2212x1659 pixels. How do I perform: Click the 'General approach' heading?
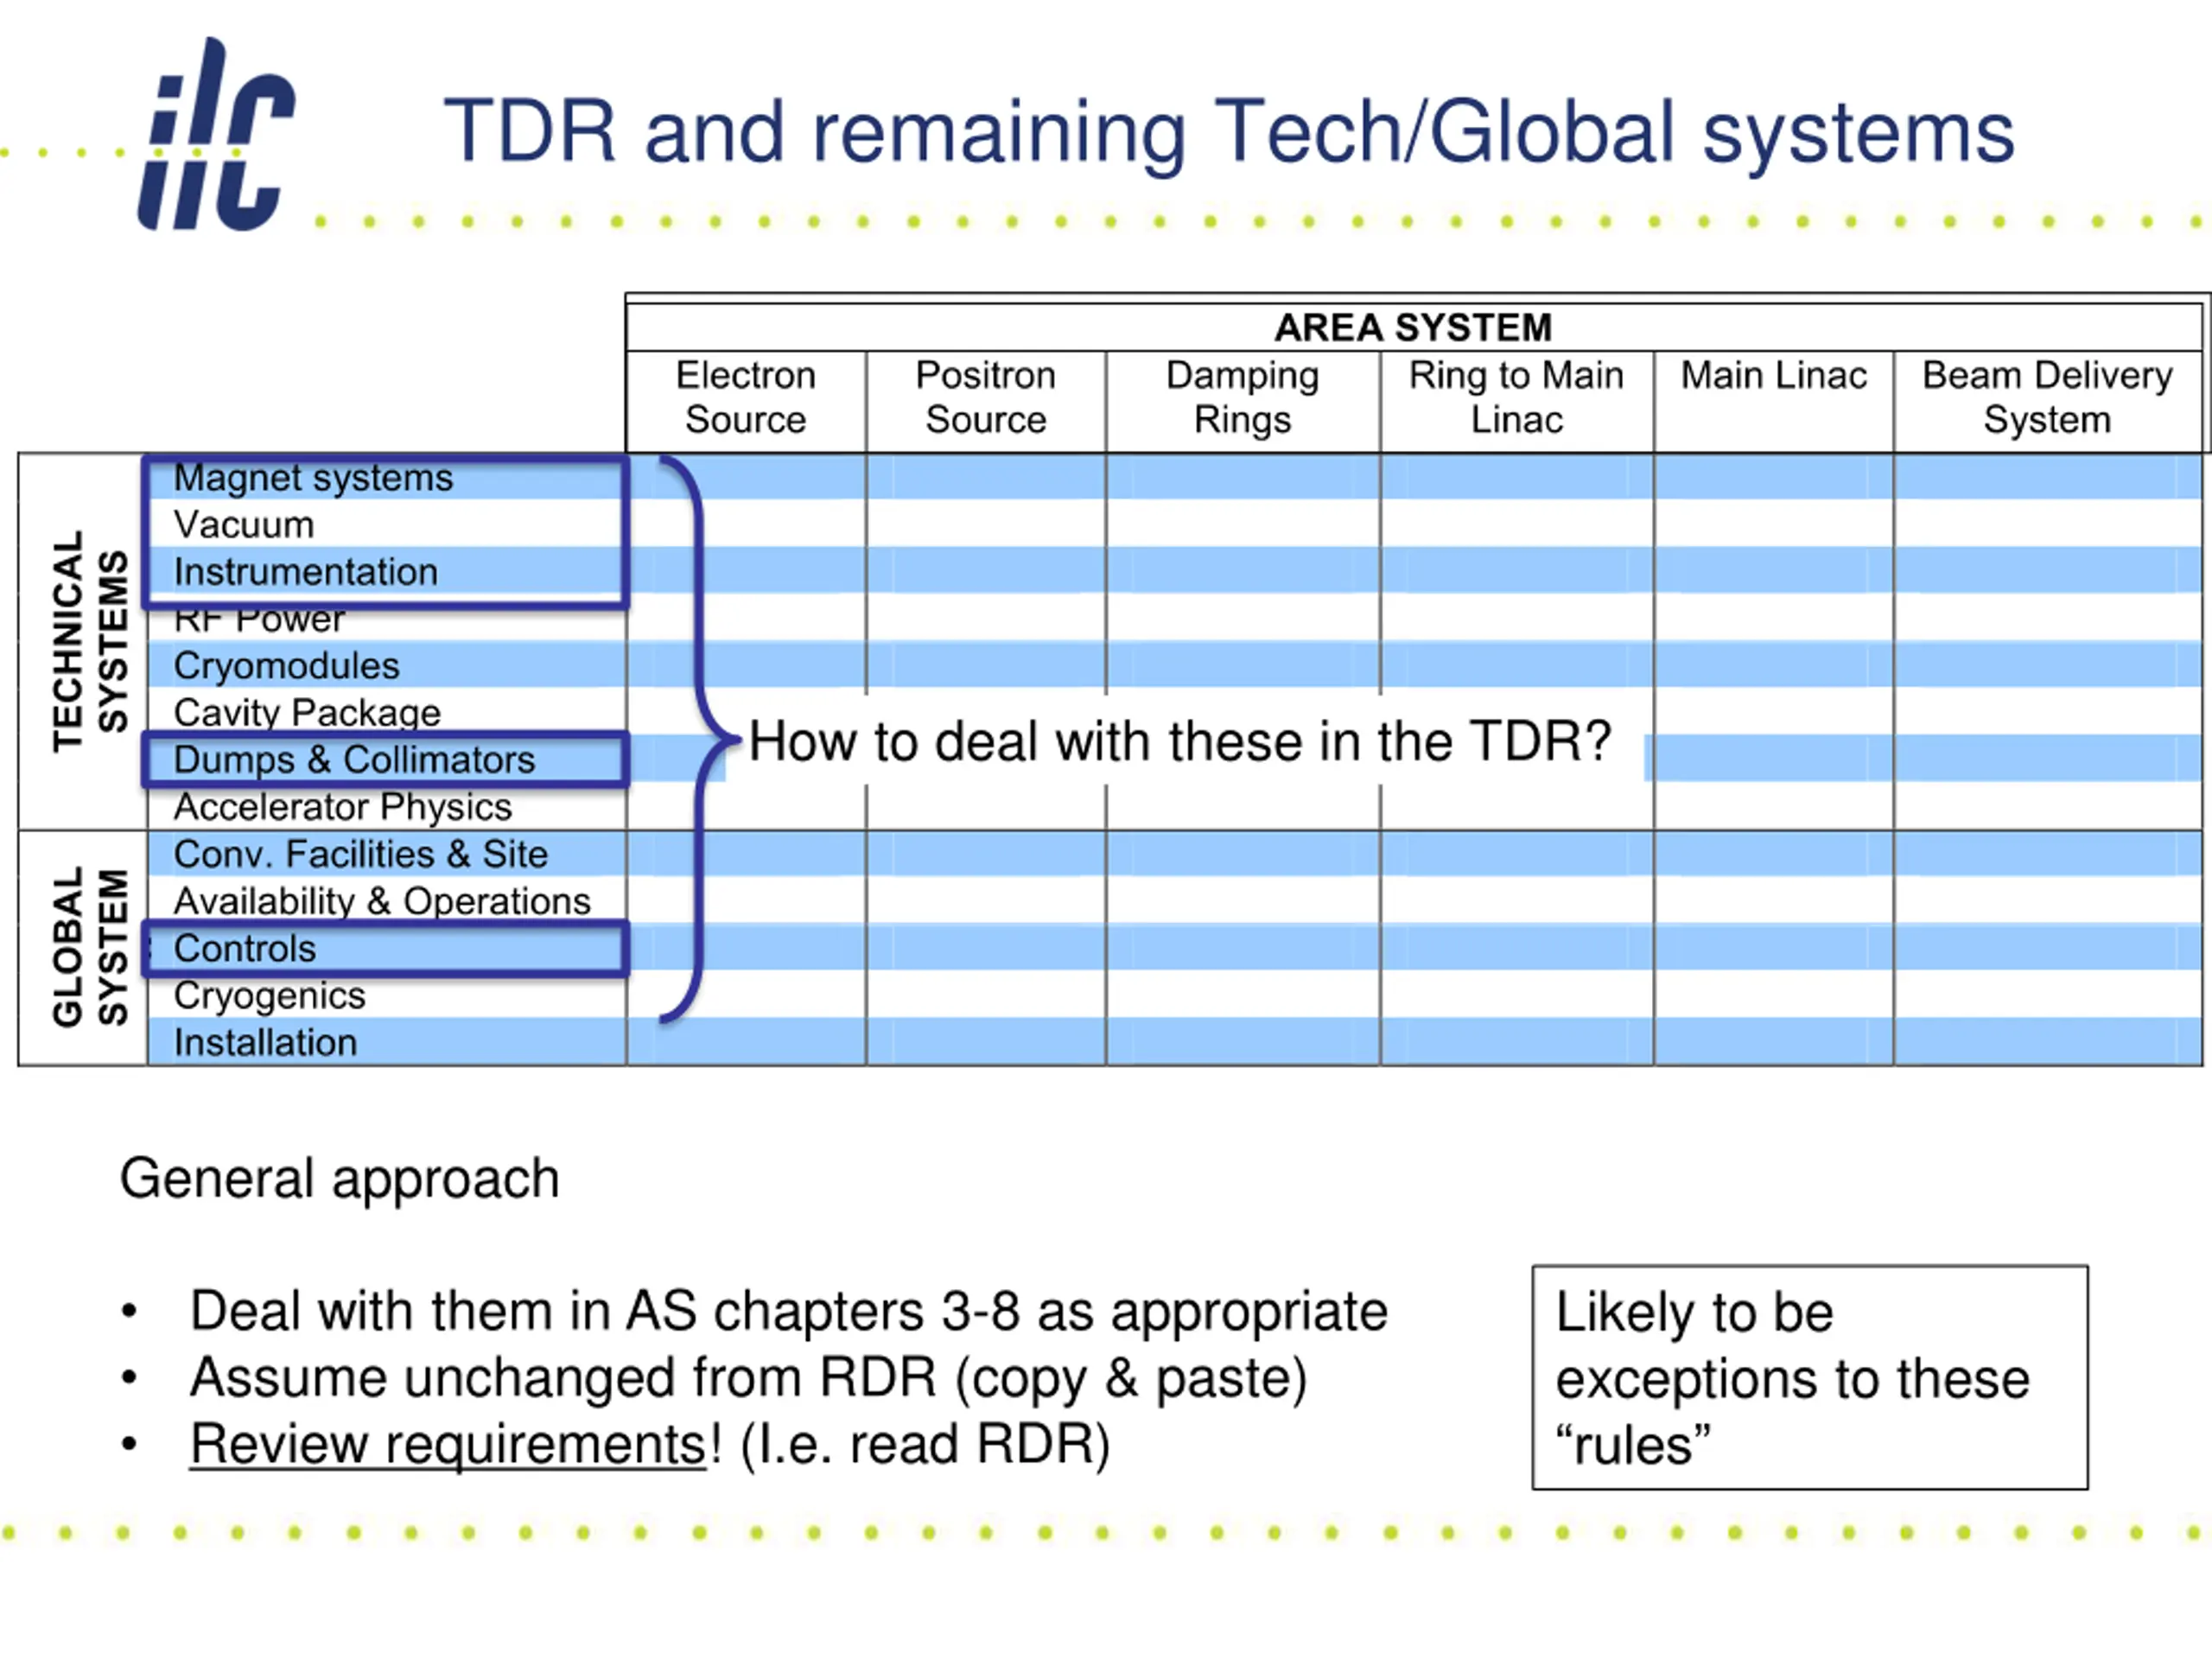[x=340, y=1179]
